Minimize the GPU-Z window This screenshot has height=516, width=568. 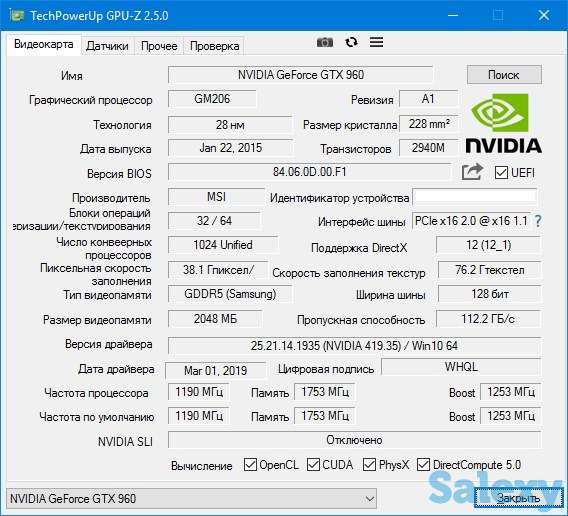(x=453, y=16)
